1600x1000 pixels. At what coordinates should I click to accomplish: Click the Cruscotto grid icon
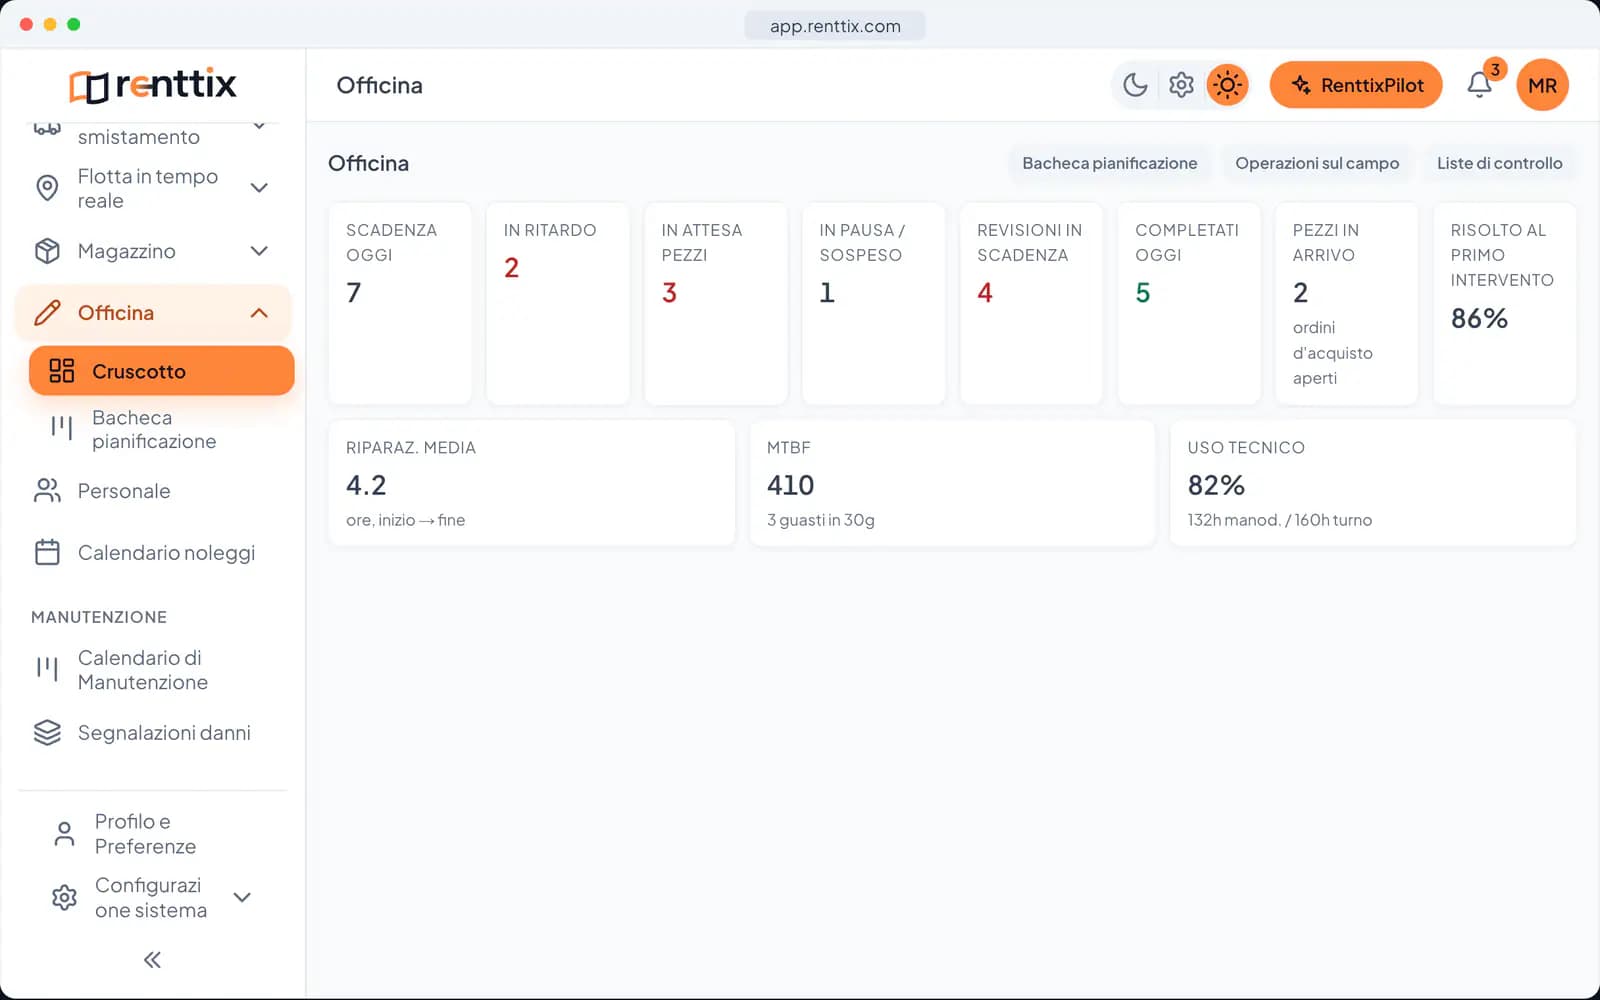(x=62, y=371)
